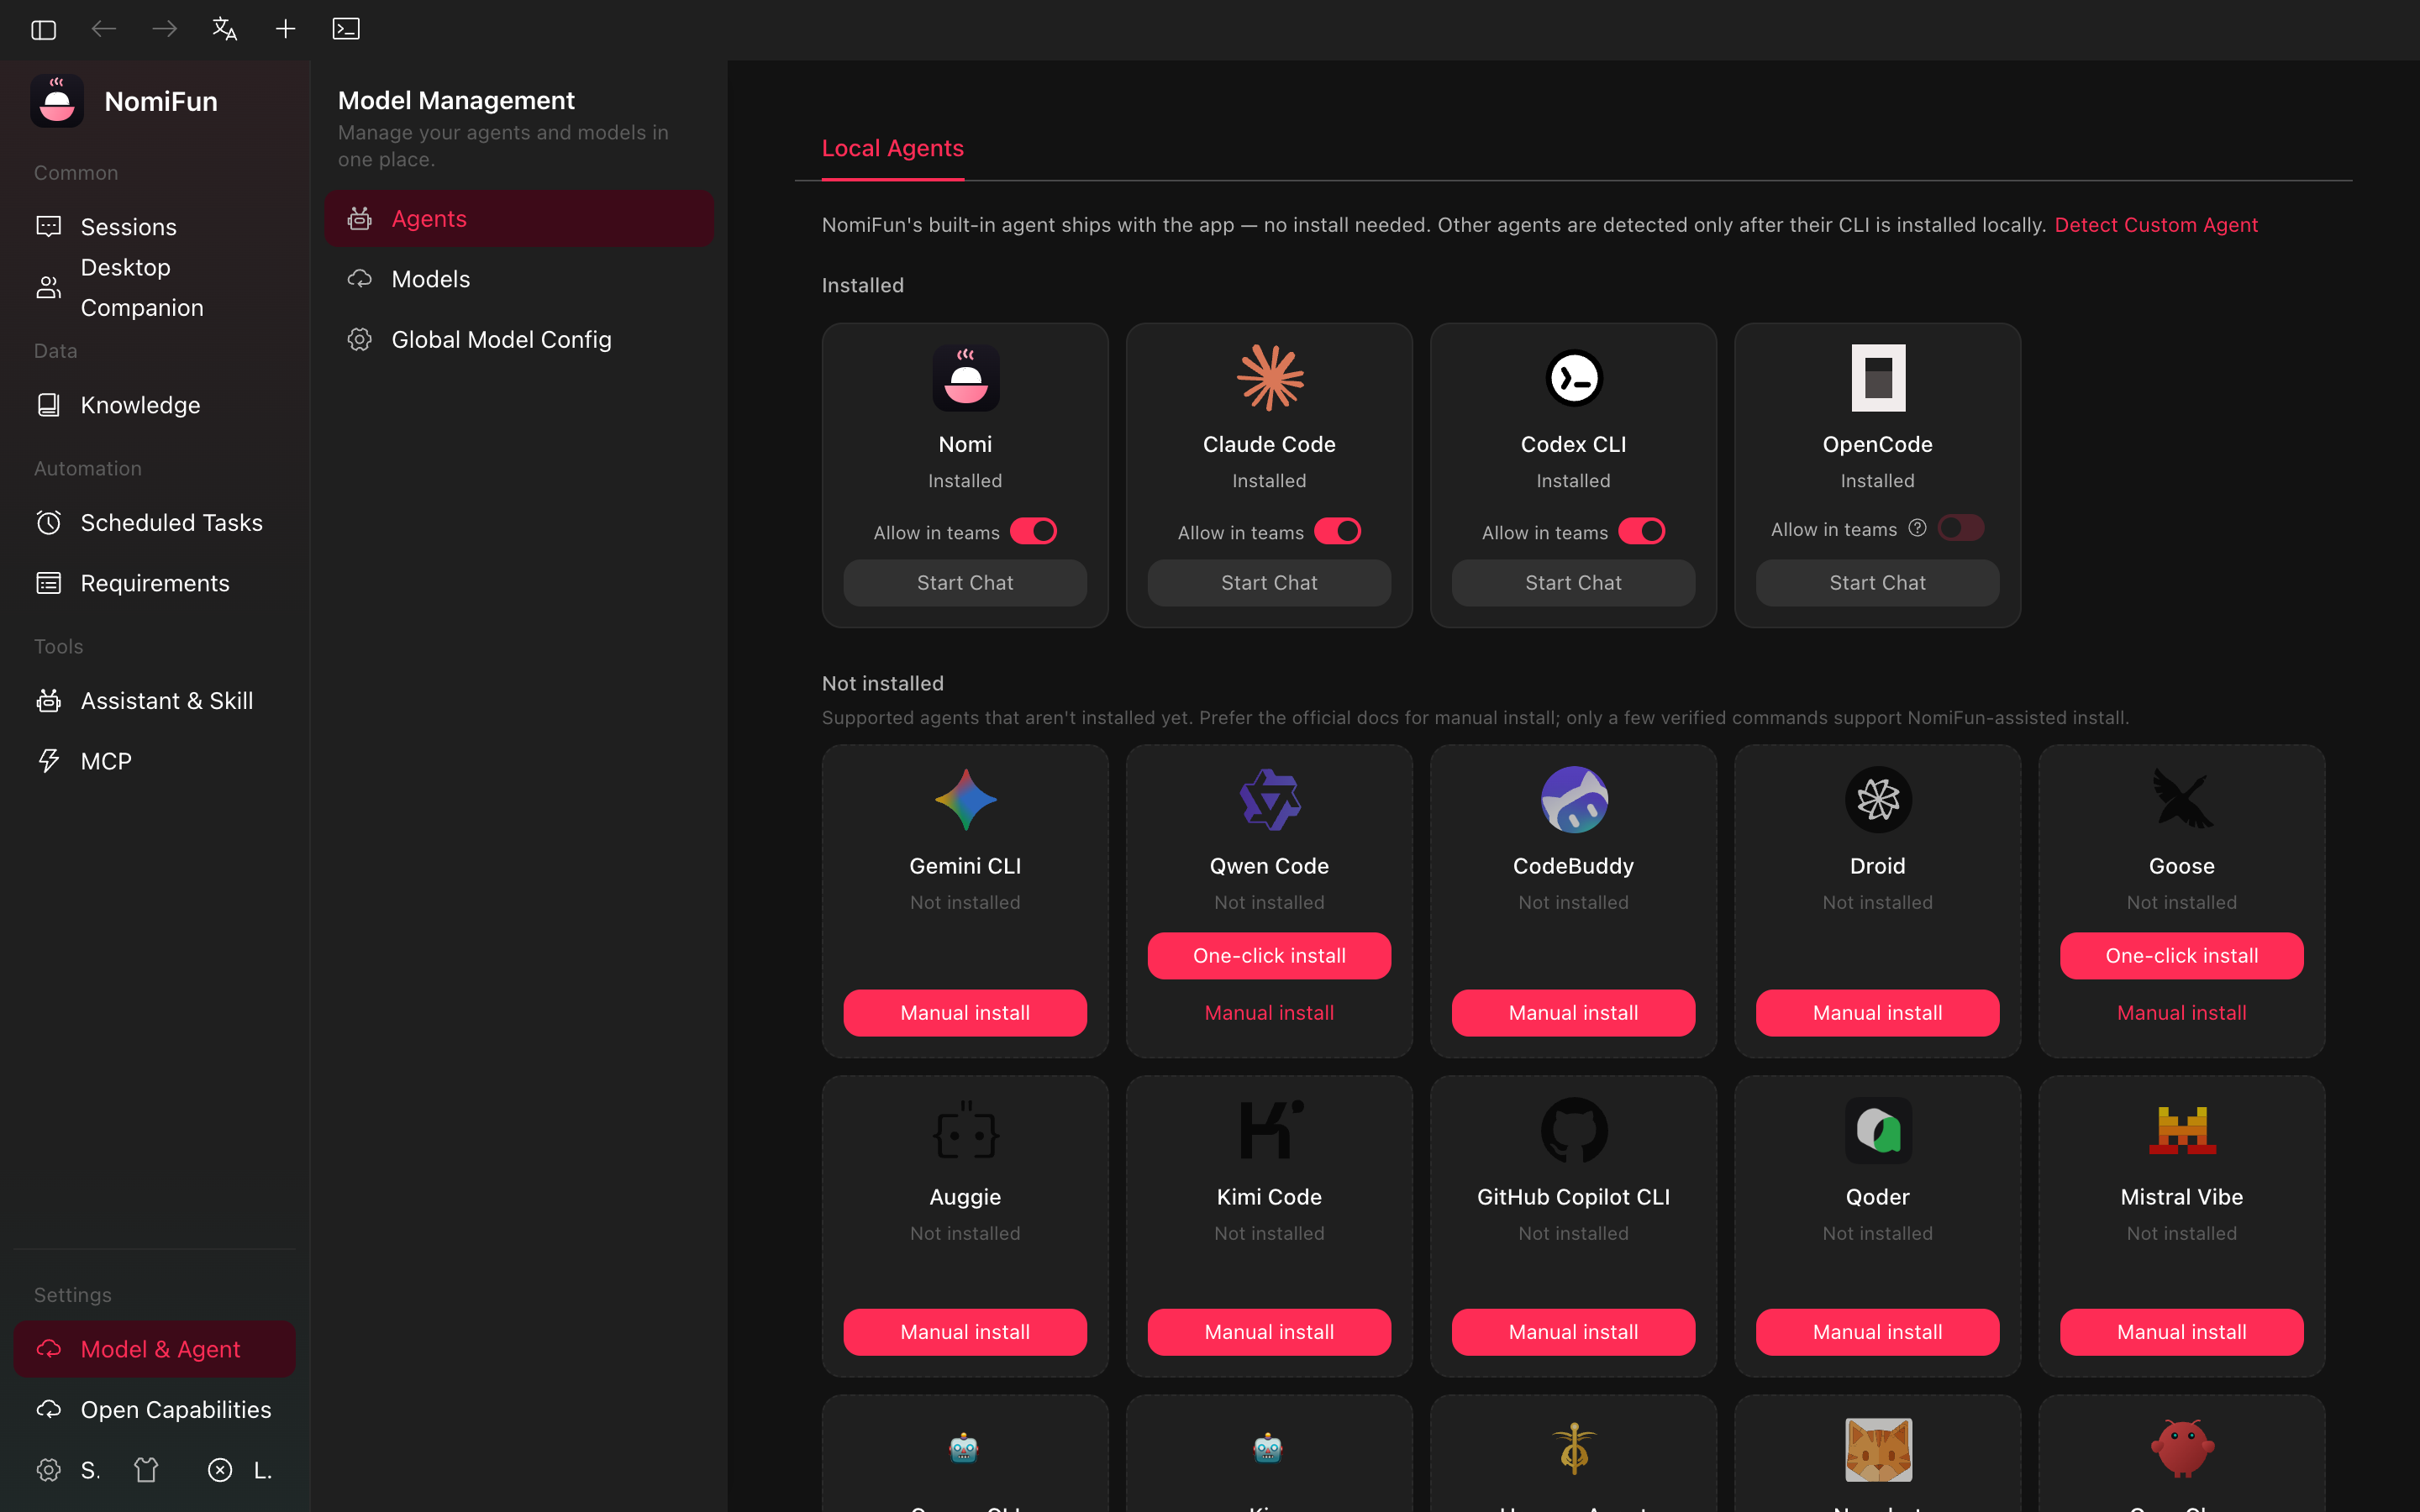2420x1512 pixels.
Task: Click the Codex CLI logo
Action: pyautogui.click(x=1574, y=378)
